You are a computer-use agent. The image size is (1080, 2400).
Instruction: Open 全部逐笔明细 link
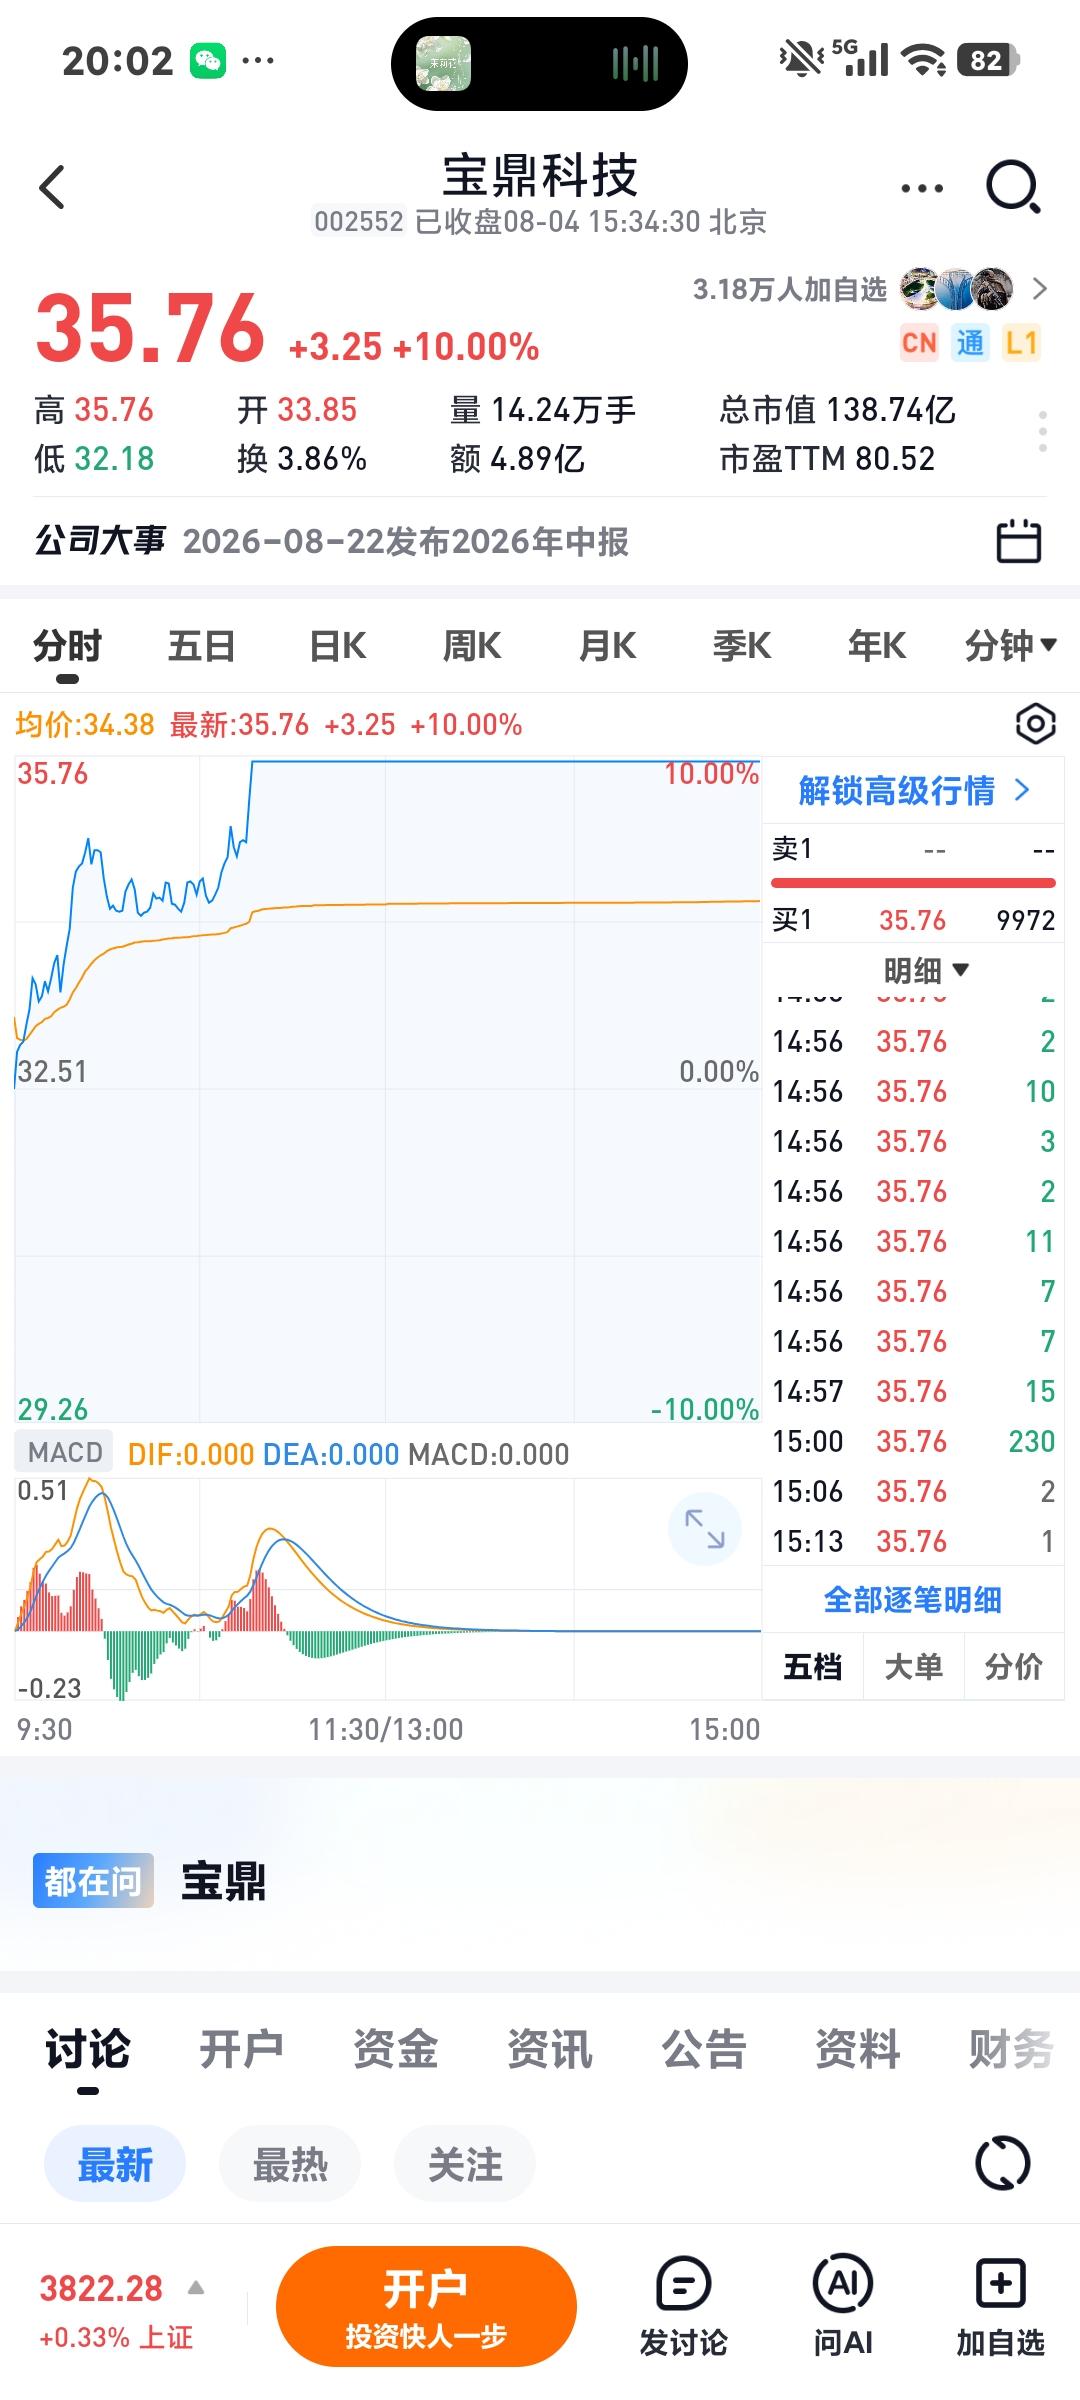tap(912, 1599)
